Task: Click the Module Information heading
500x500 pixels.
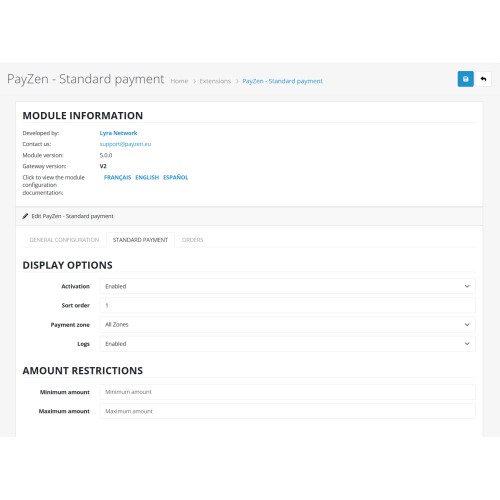Action: (x=83, y=116)
